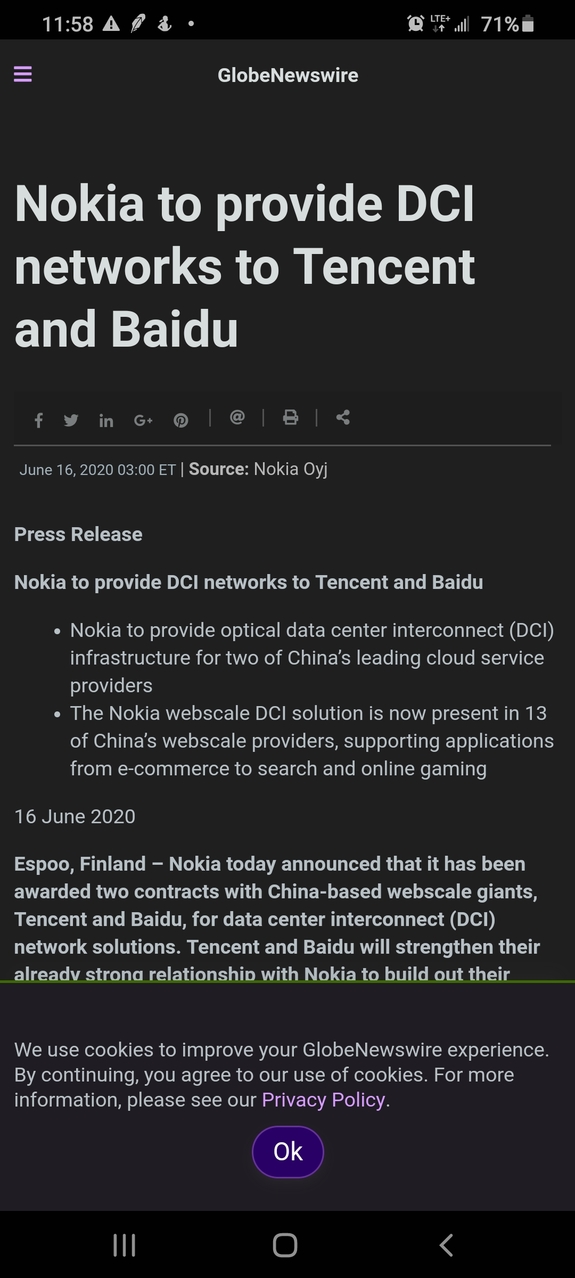This screenshot has width=575, height=1278.
Task: Pin article using Pinterest icon
Action: click(x=181, y=420)
